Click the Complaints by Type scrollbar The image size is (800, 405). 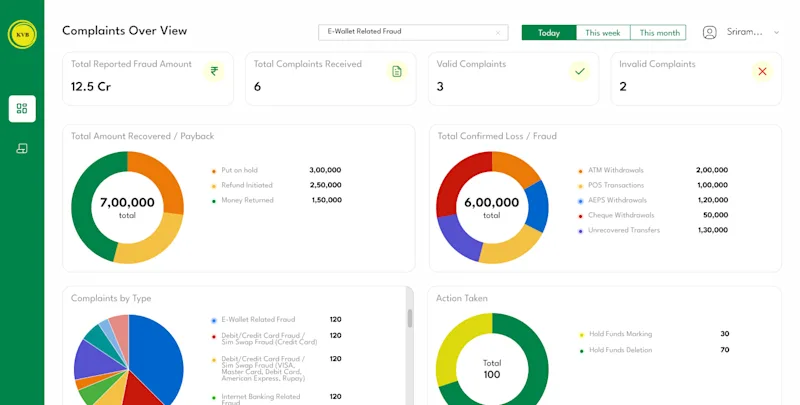409,318
